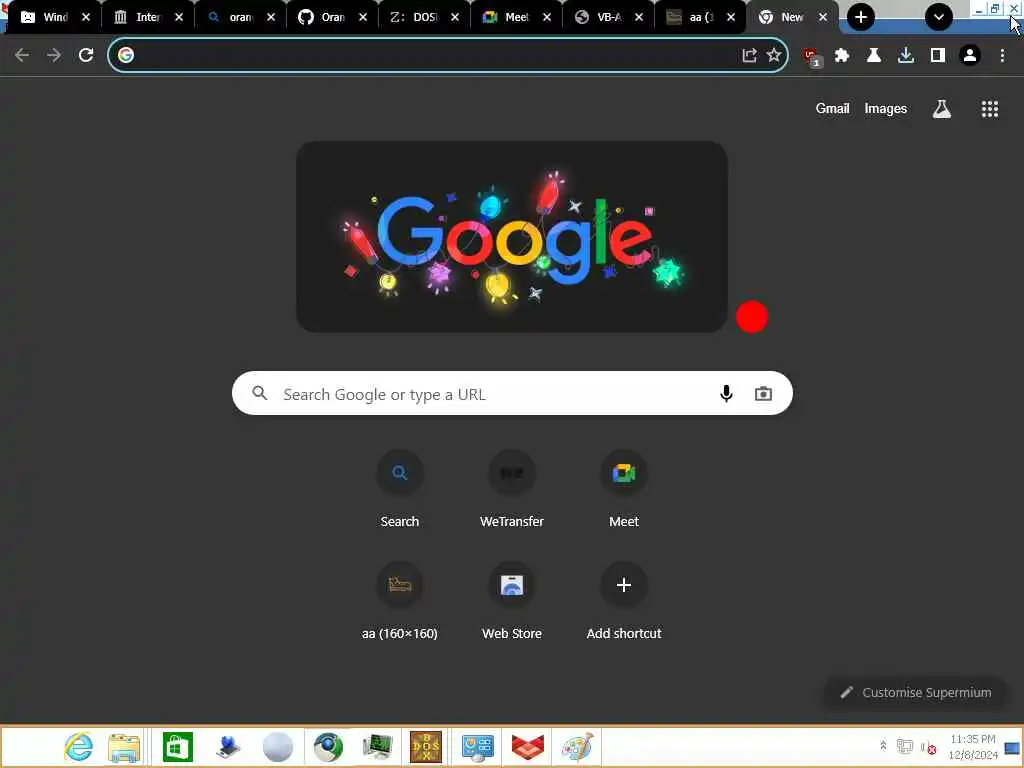The image size is (1024, 768).
Task: Open DOSBox-X from the taskbar
Action: [x=426, y=747]
